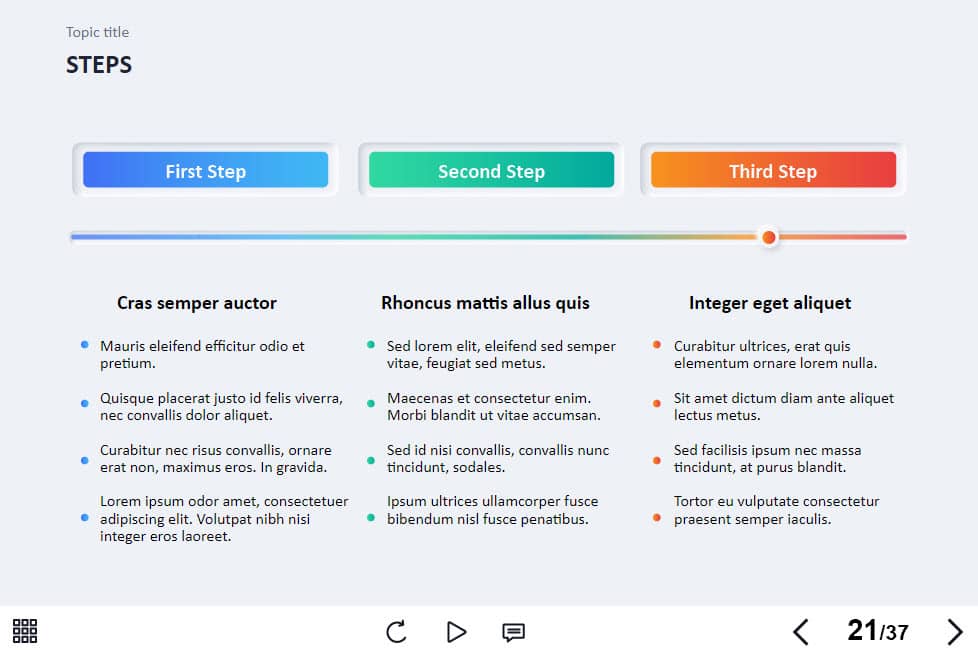Click the Topic title label

coord(97,32)
